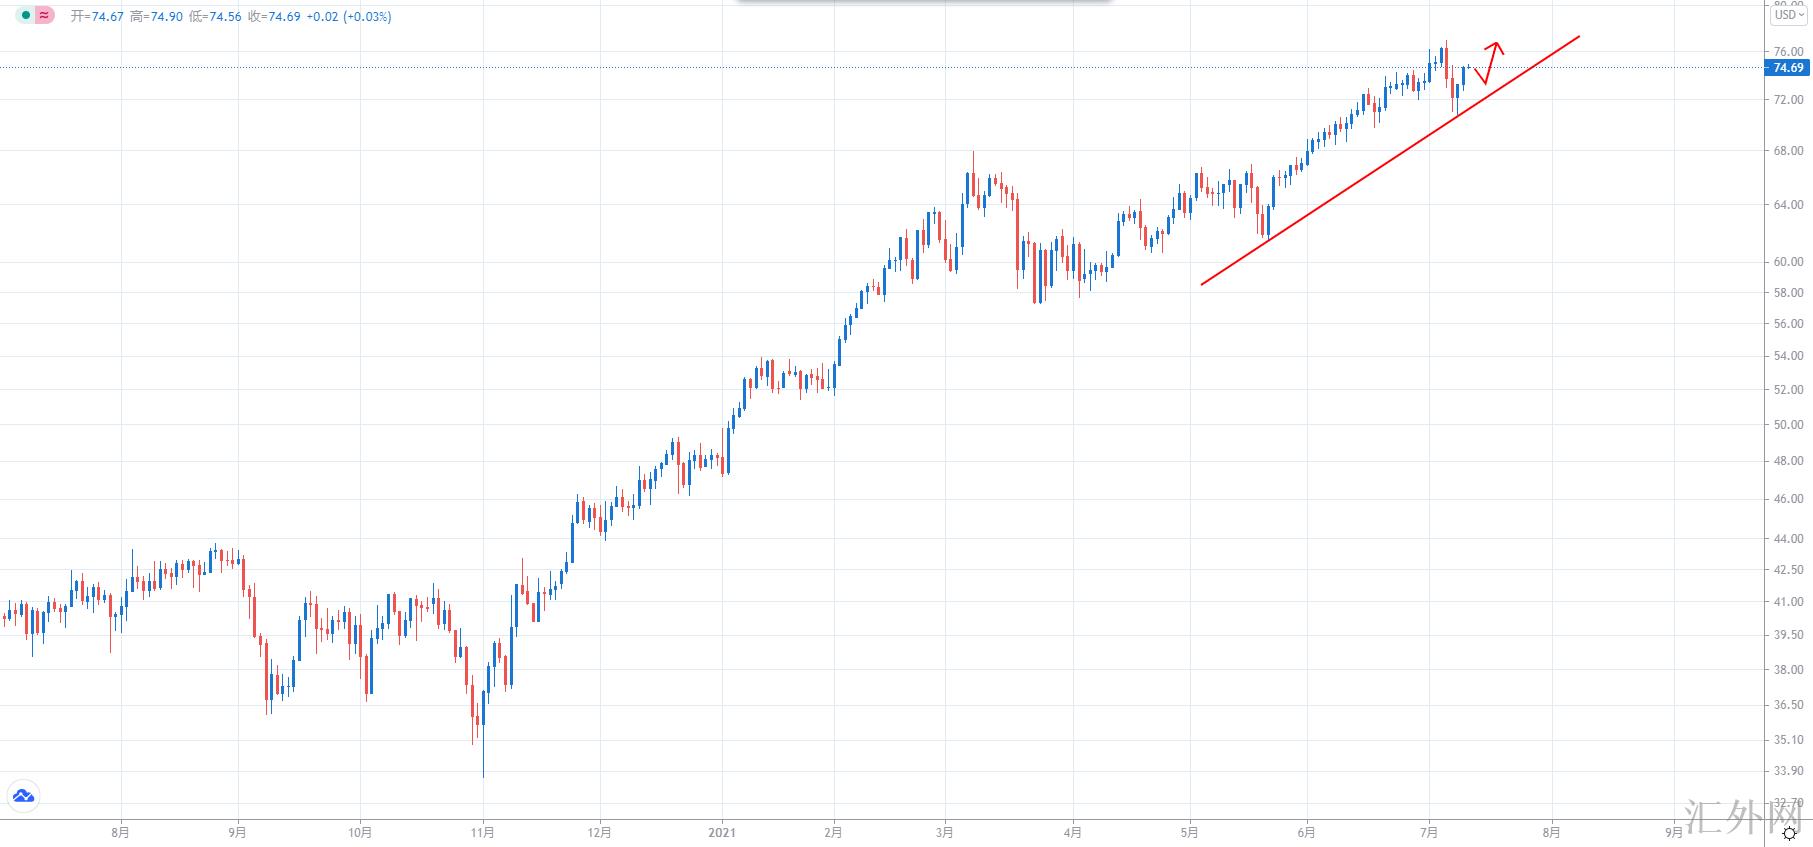Click the 11月 label on time axis
This screenshot has height=847, width=1813.
point(483,832)
